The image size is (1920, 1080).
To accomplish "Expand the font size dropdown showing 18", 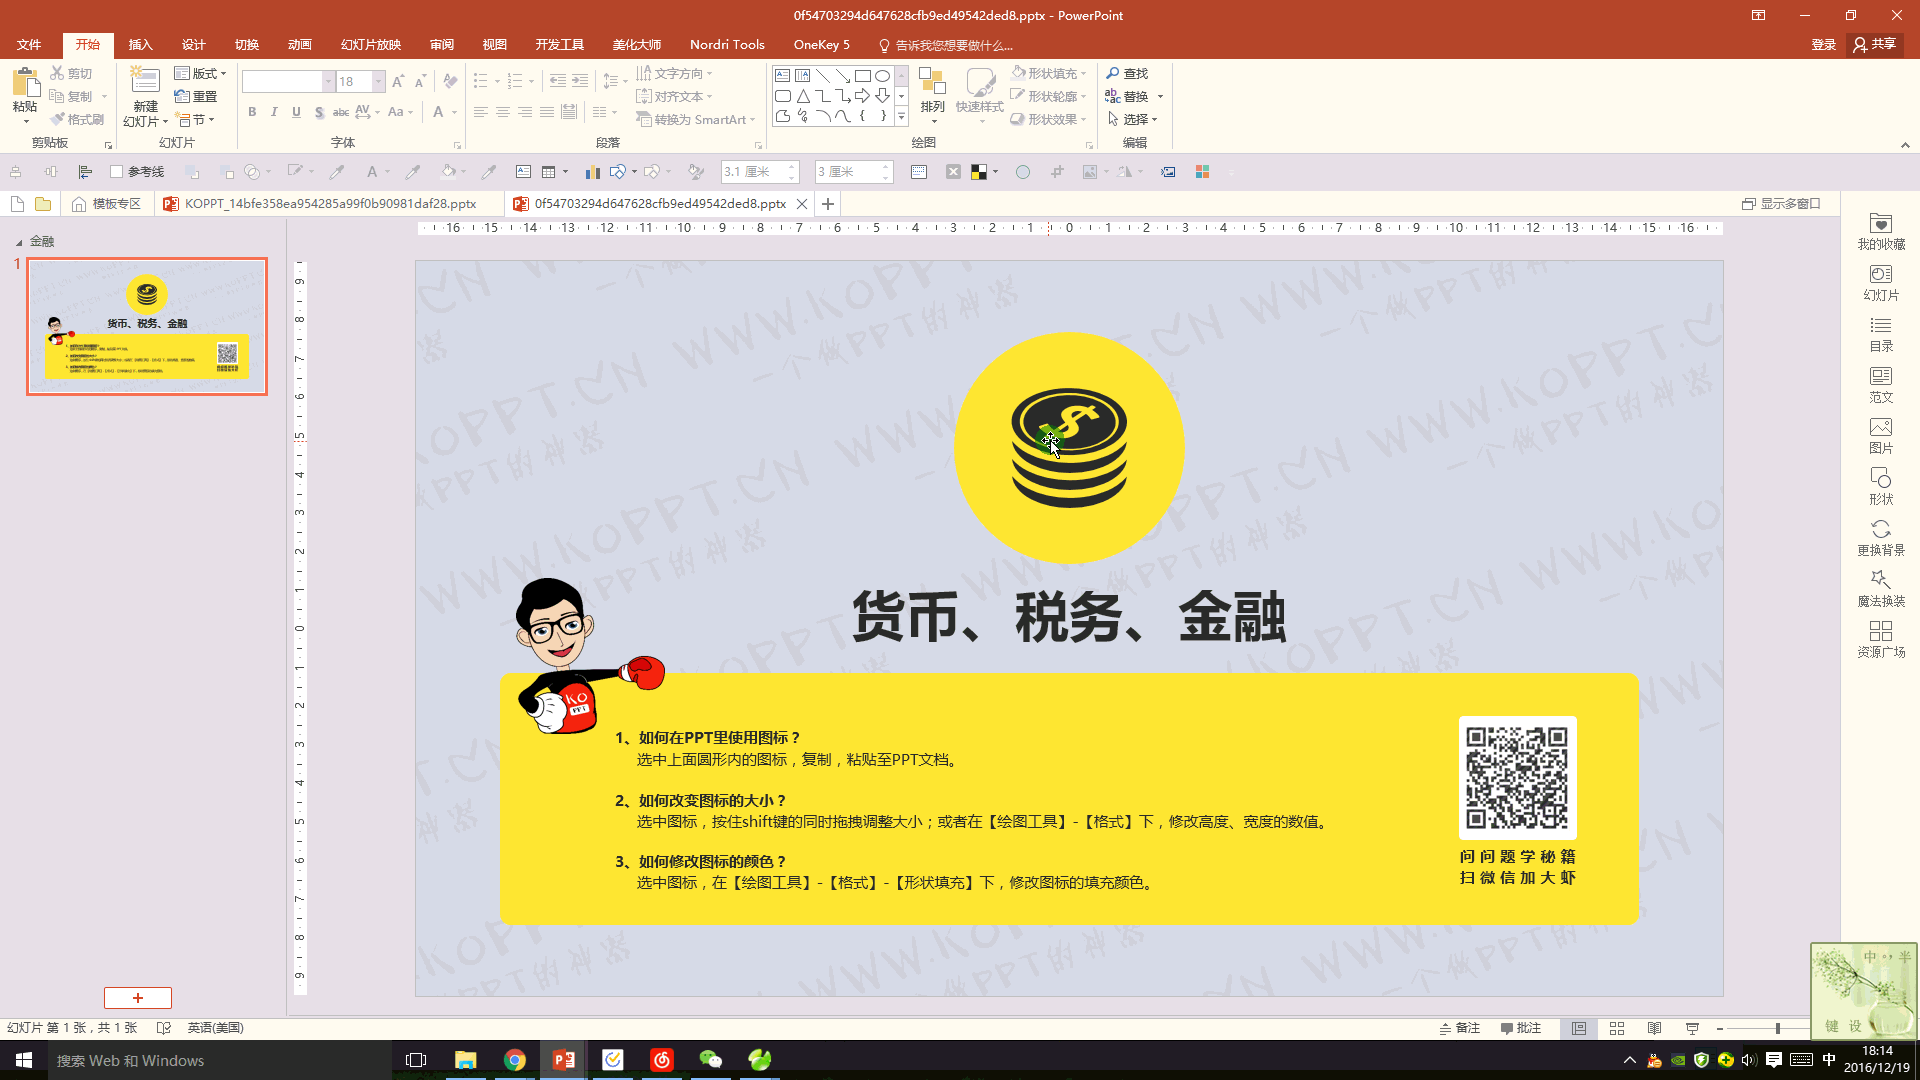I will pyautogui.click(x=379, y=81).
